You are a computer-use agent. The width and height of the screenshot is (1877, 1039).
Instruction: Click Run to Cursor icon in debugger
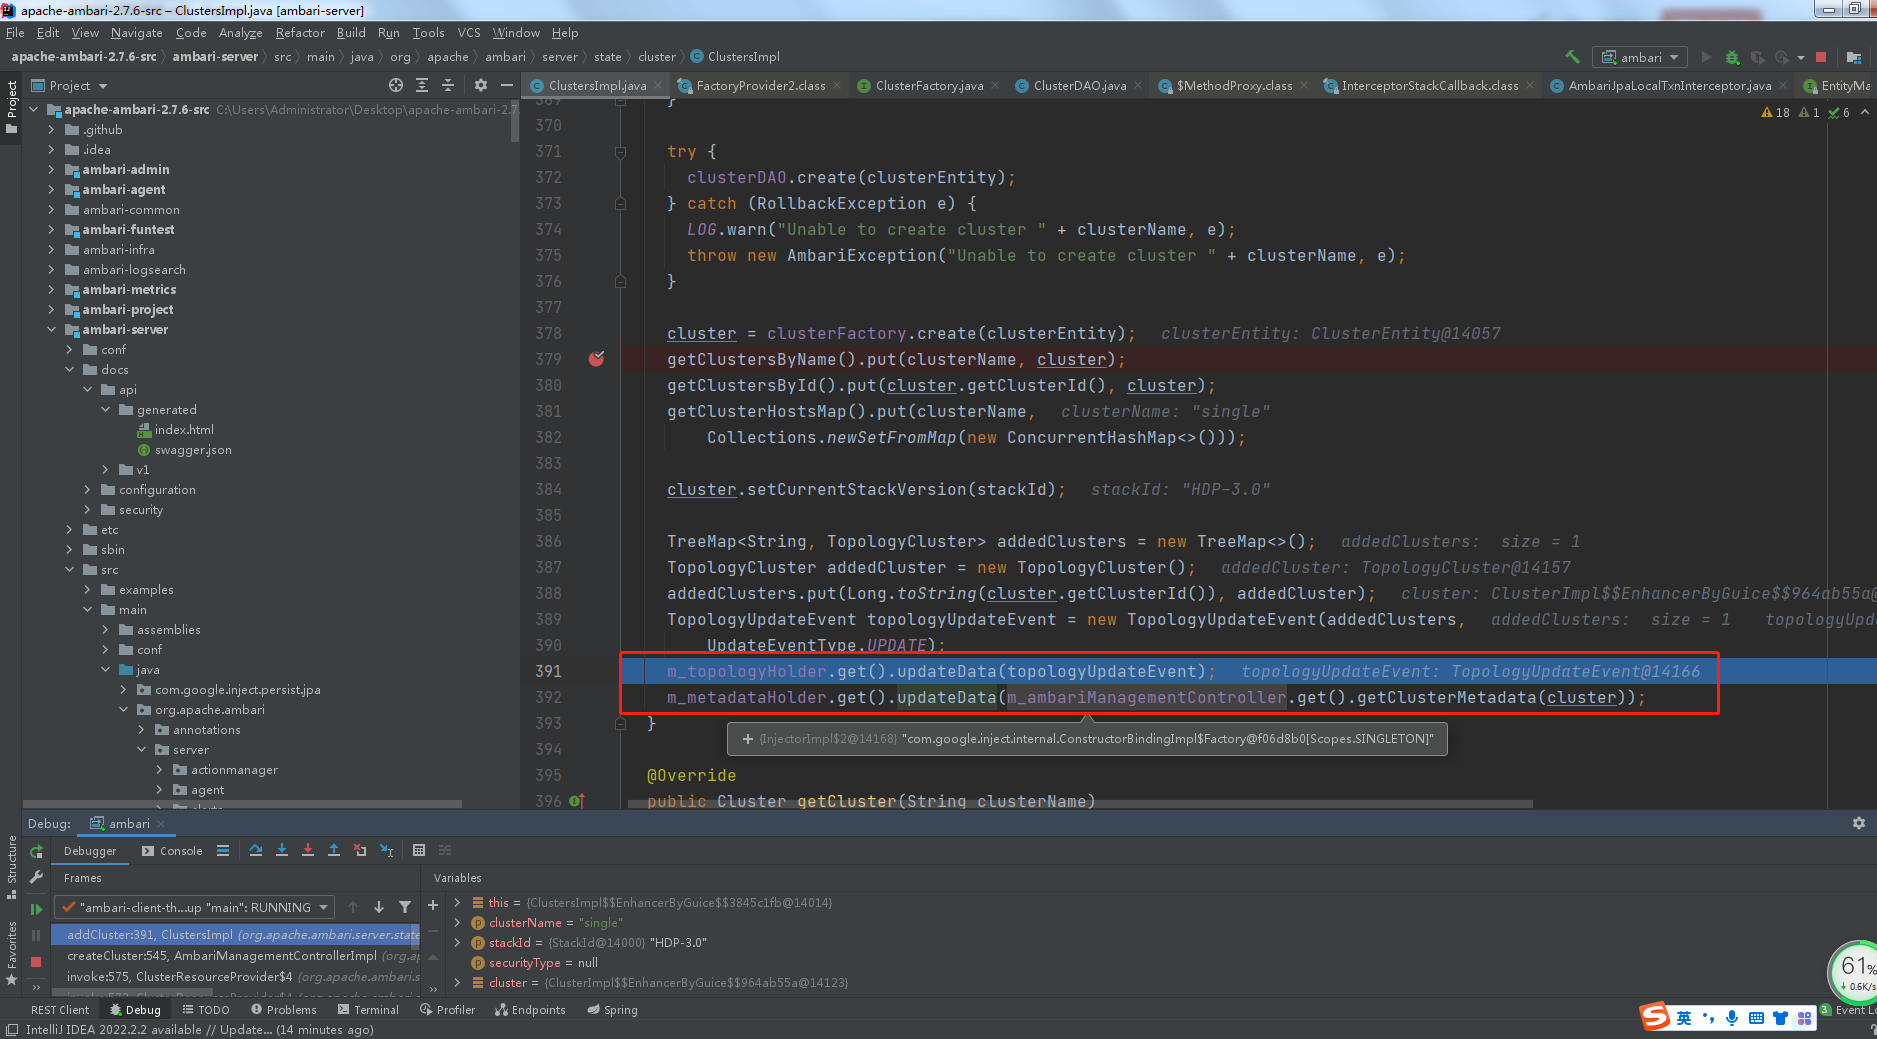(x=386, y=850)
